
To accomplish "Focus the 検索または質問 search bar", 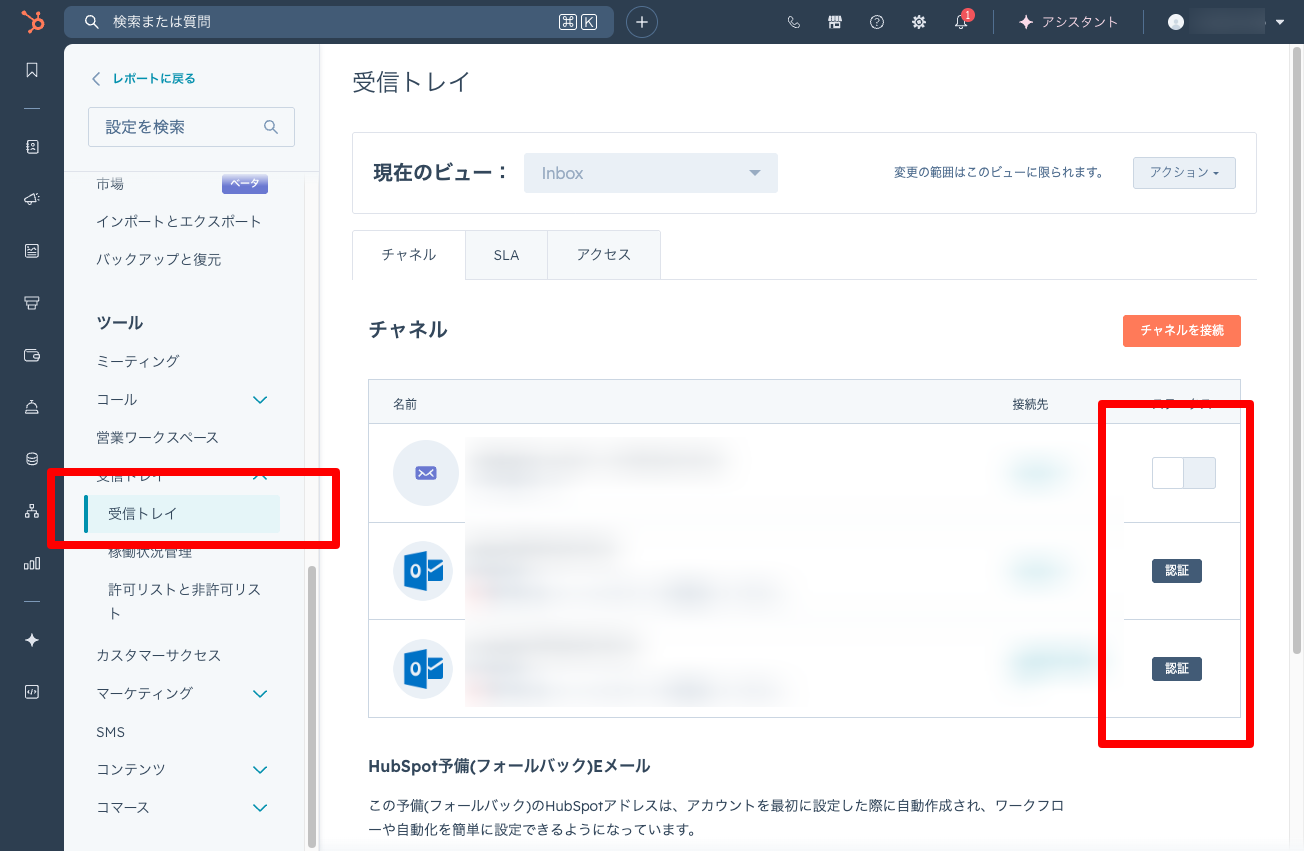I will tap(339, 22).
